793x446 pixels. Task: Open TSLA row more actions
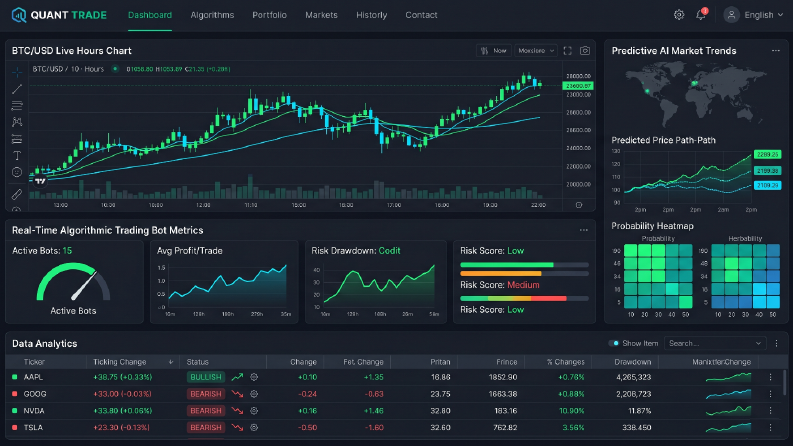770,427
